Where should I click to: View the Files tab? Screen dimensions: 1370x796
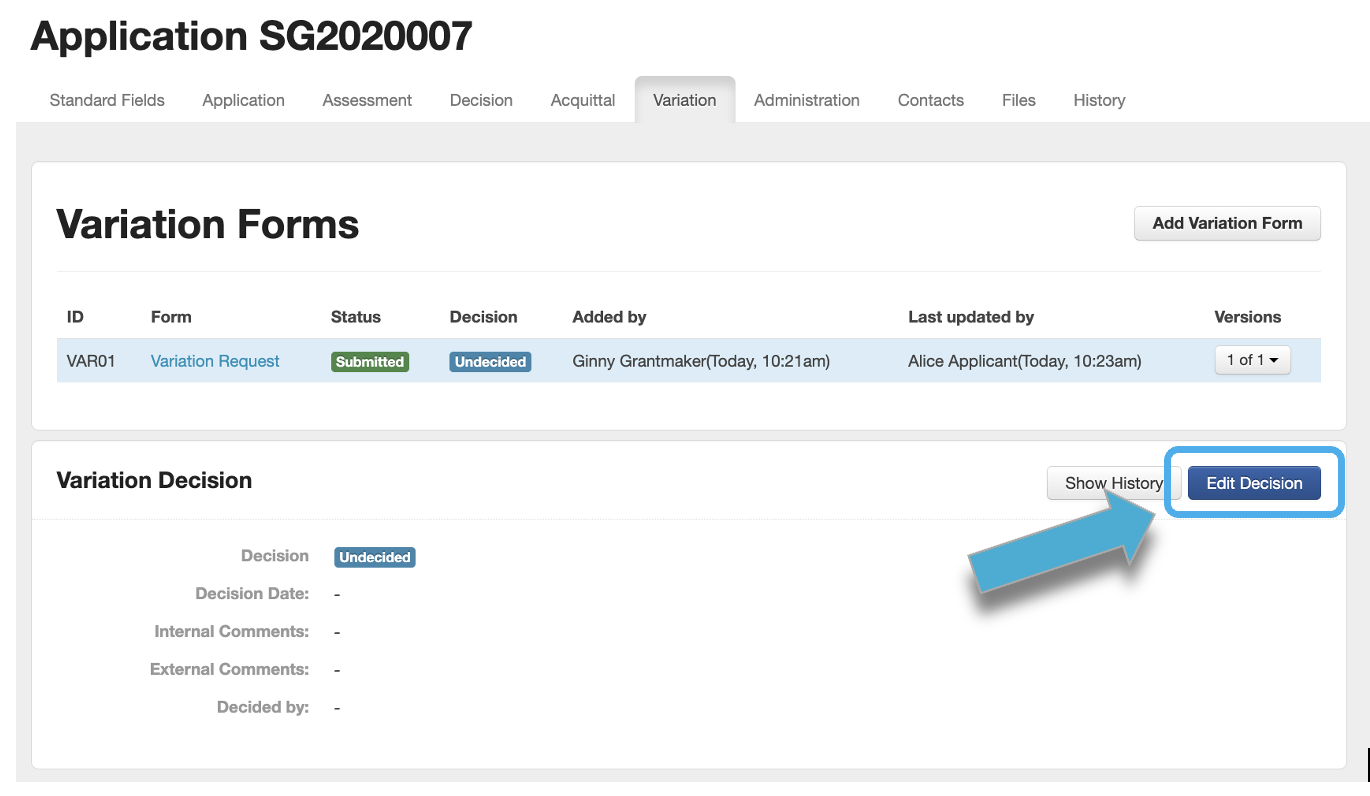pyautogui.click(x=1018, y=100)
